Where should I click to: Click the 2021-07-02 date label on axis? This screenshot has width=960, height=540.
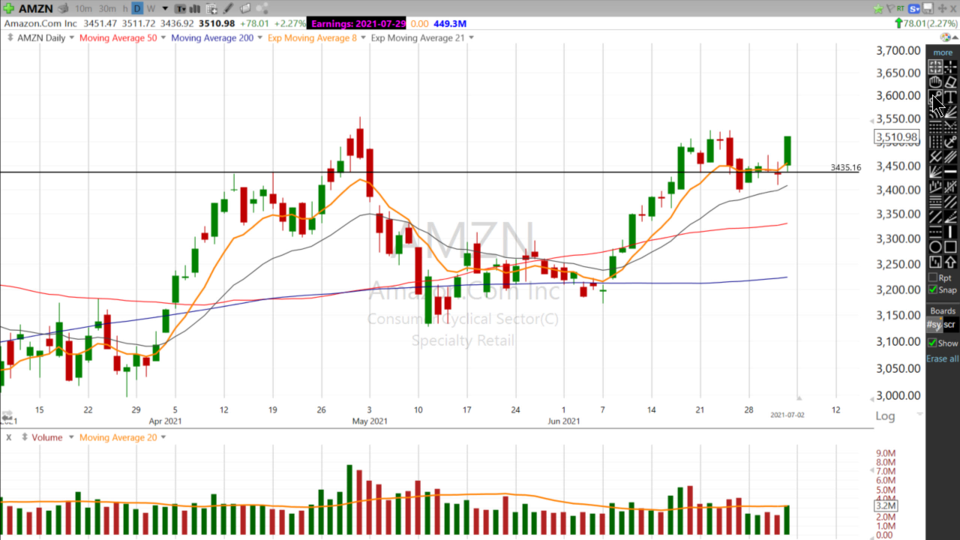(x=787, y=415)
